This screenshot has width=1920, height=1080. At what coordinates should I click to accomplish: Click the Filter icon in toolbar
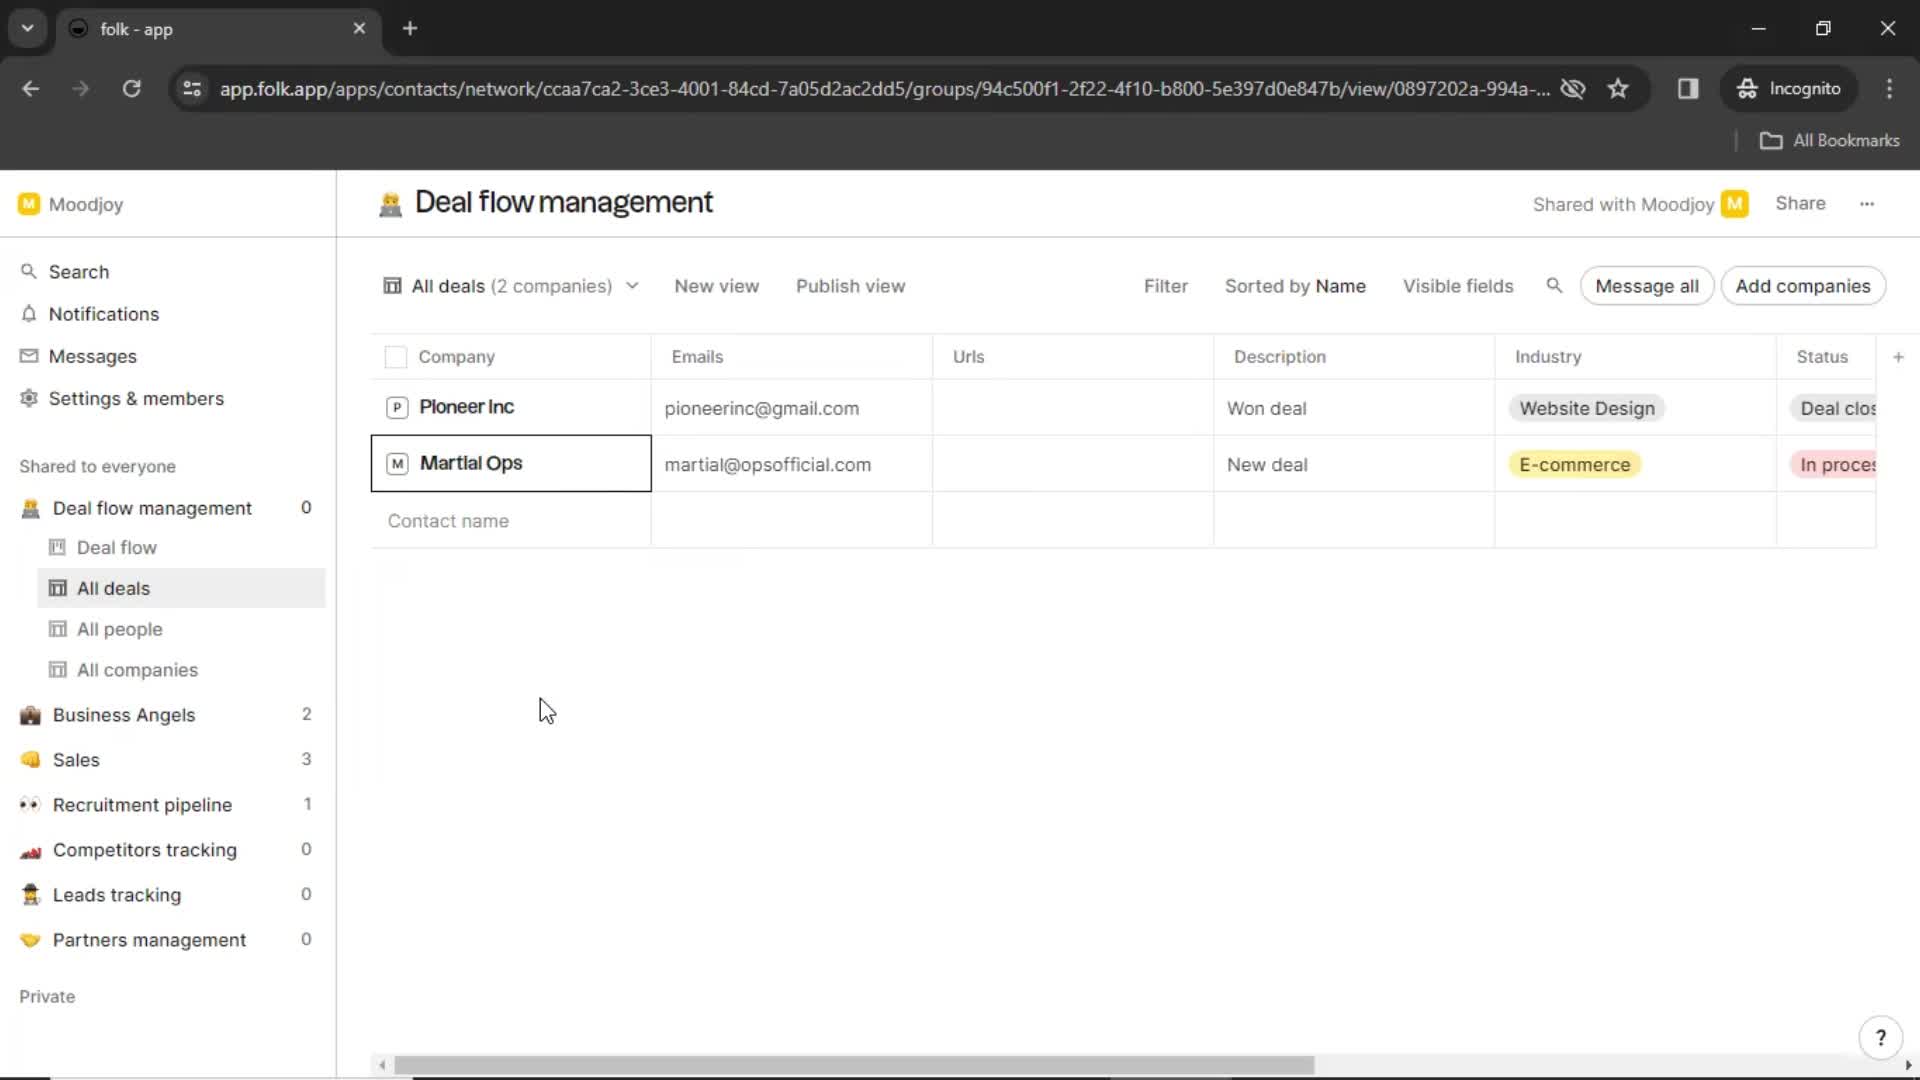1166,286
